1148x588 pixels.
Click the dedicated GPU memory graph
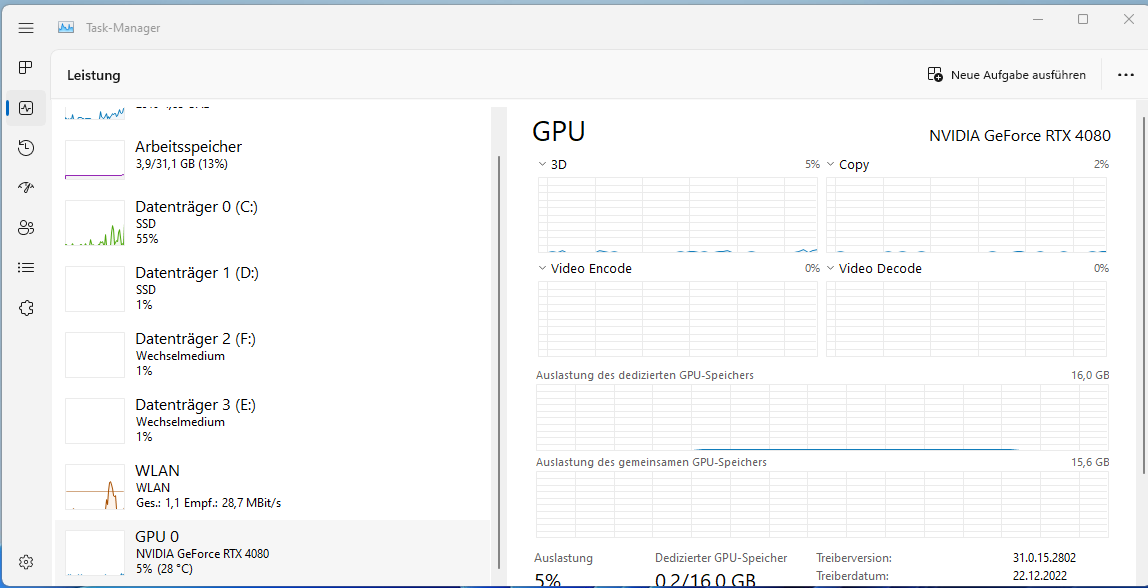coord(822,417)
